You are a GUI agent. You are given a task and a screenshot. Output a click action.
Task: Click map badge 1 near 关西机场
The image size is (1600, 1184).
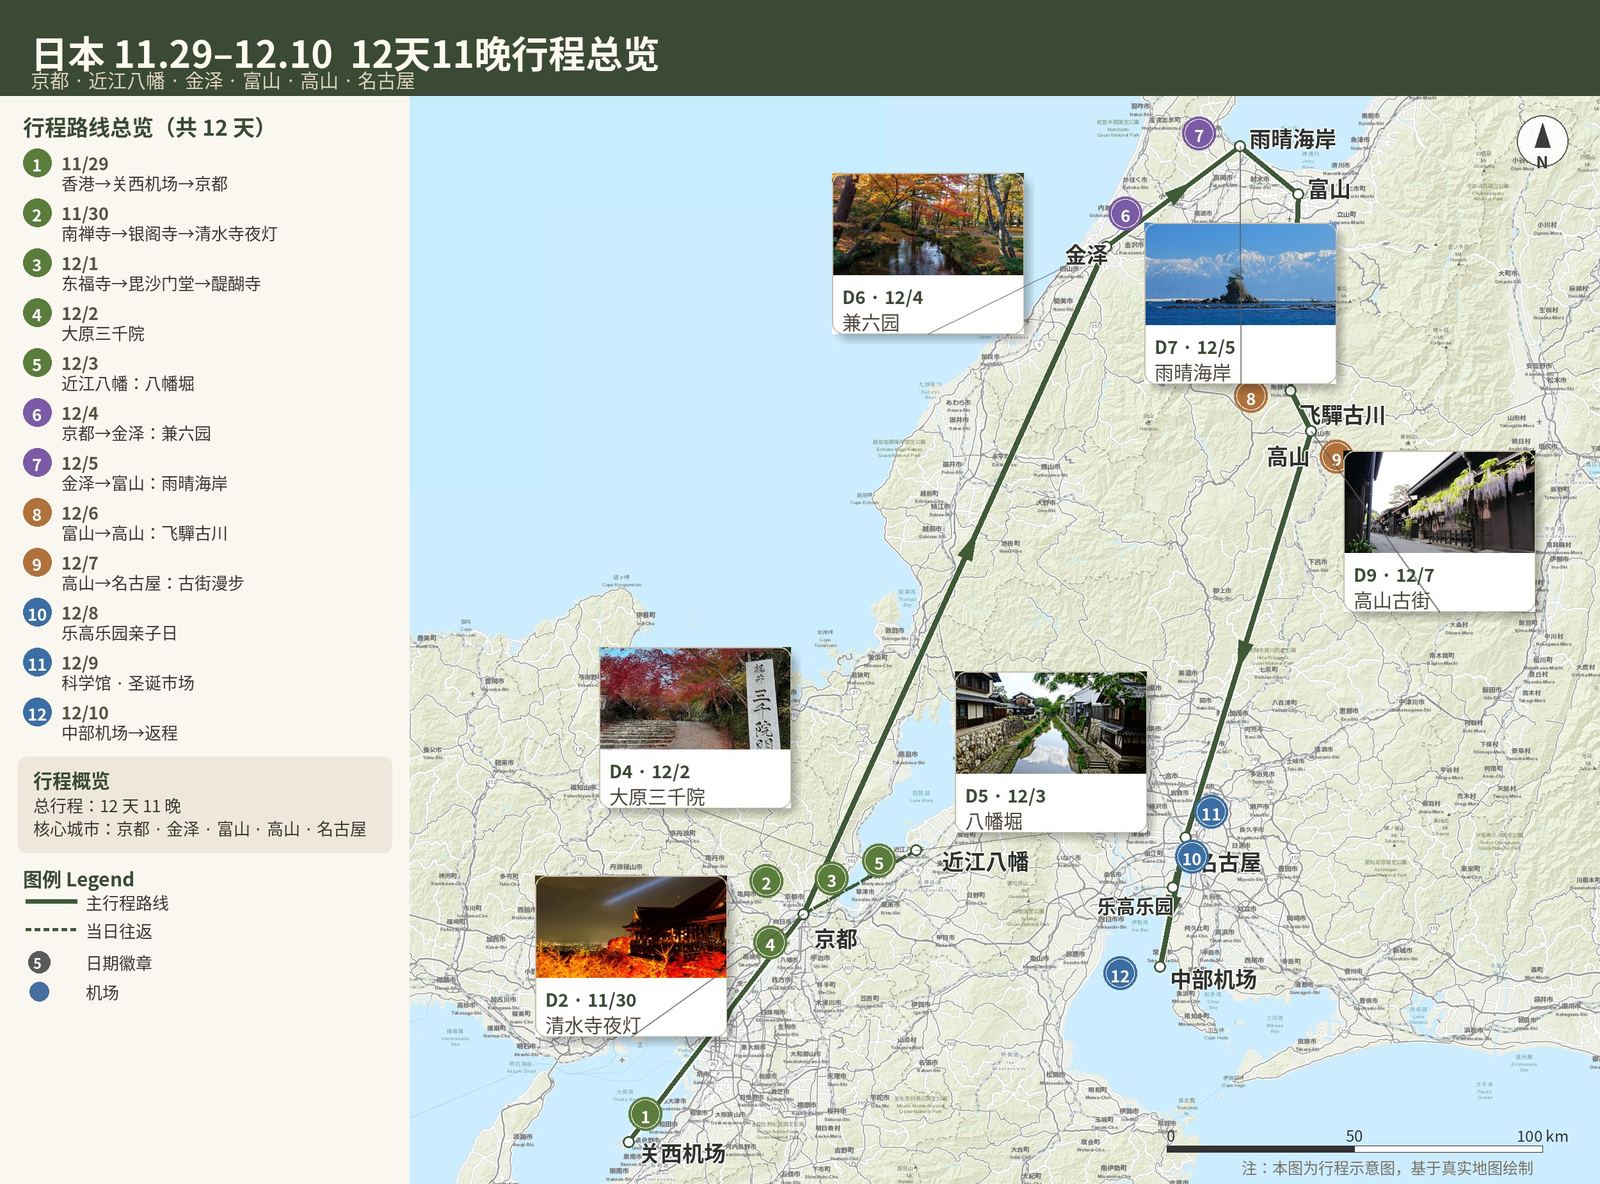click(x=645, y=1116)
